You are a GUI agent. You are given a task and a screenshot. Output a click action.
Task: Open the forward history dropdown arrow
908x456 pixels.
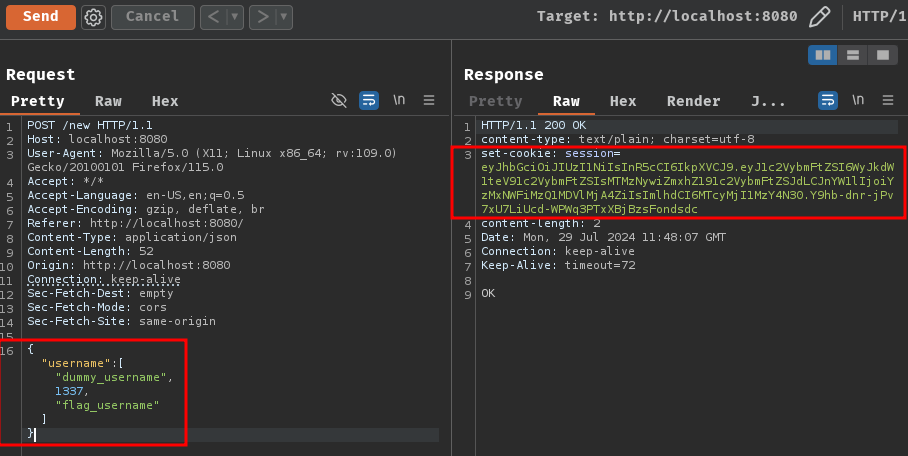coord(284,17)
